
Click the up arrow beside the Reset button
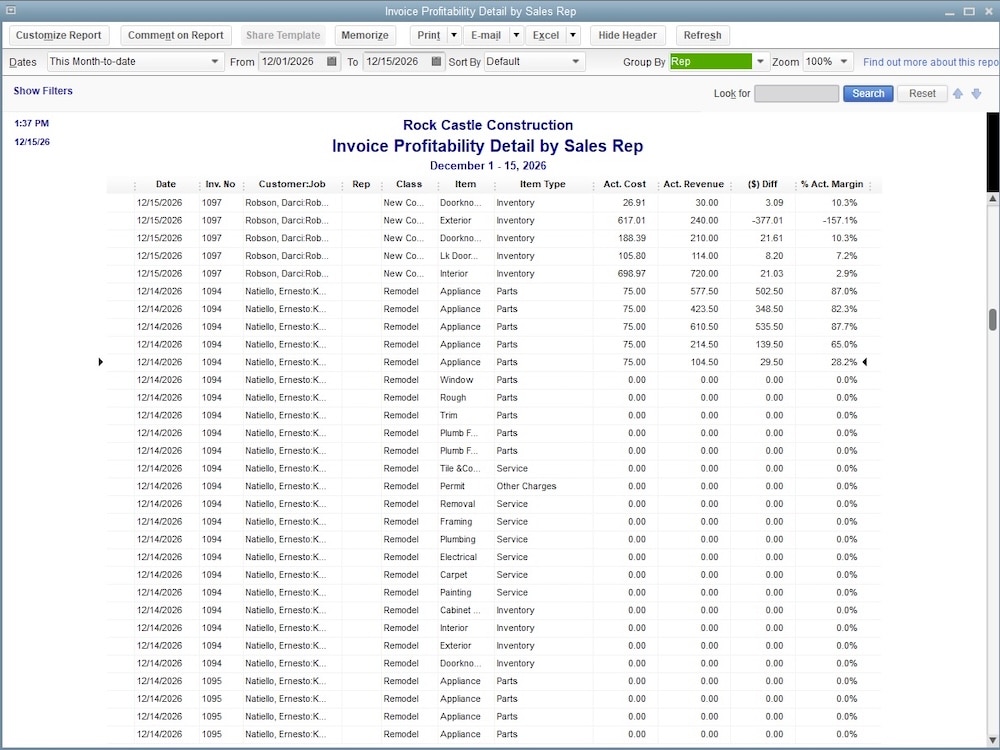pyautogui.click(x=958, y=93)
